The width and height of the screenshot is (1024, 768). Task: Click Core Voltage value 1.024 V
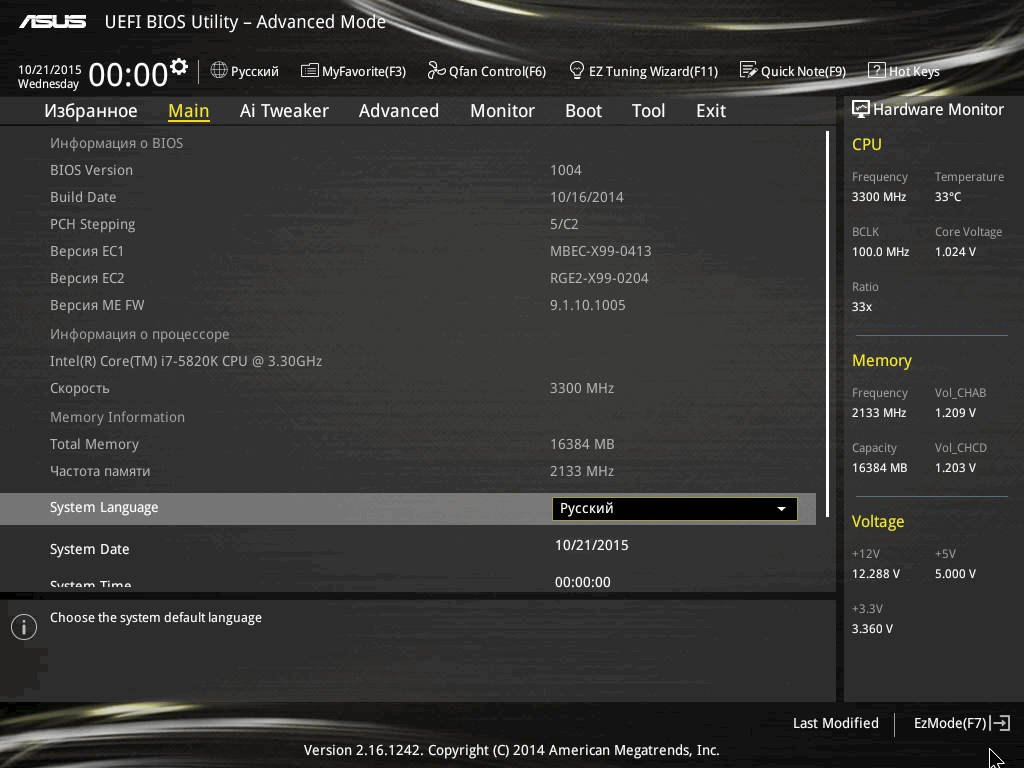pos(955,251)
